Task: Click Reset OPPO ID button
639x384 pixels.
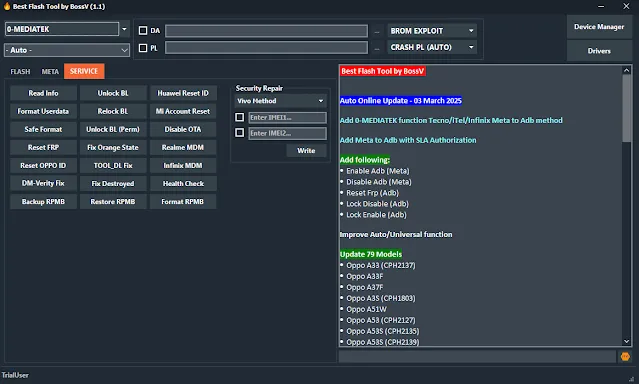Action: tap(43, 166)
